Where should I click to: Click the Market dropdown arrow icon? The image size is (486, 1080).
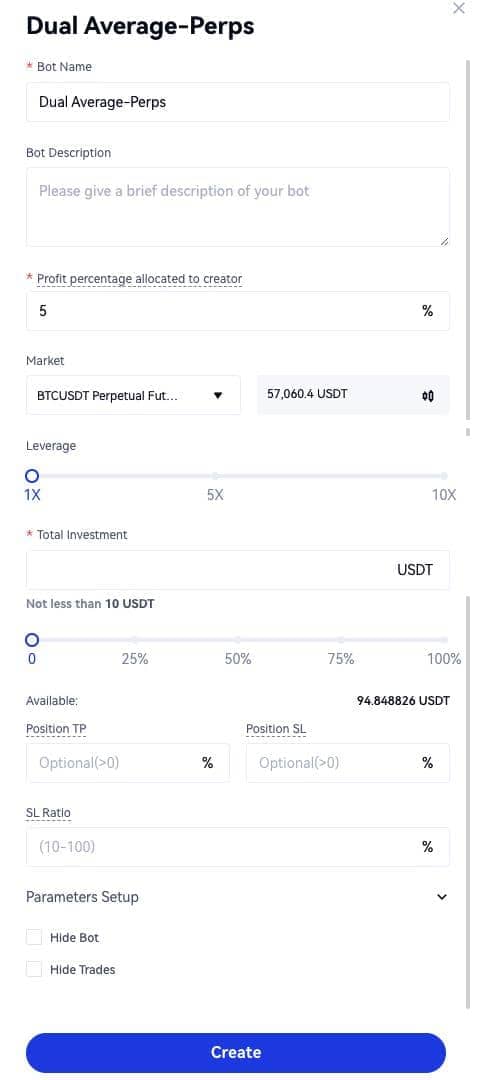tap(218, 395)
